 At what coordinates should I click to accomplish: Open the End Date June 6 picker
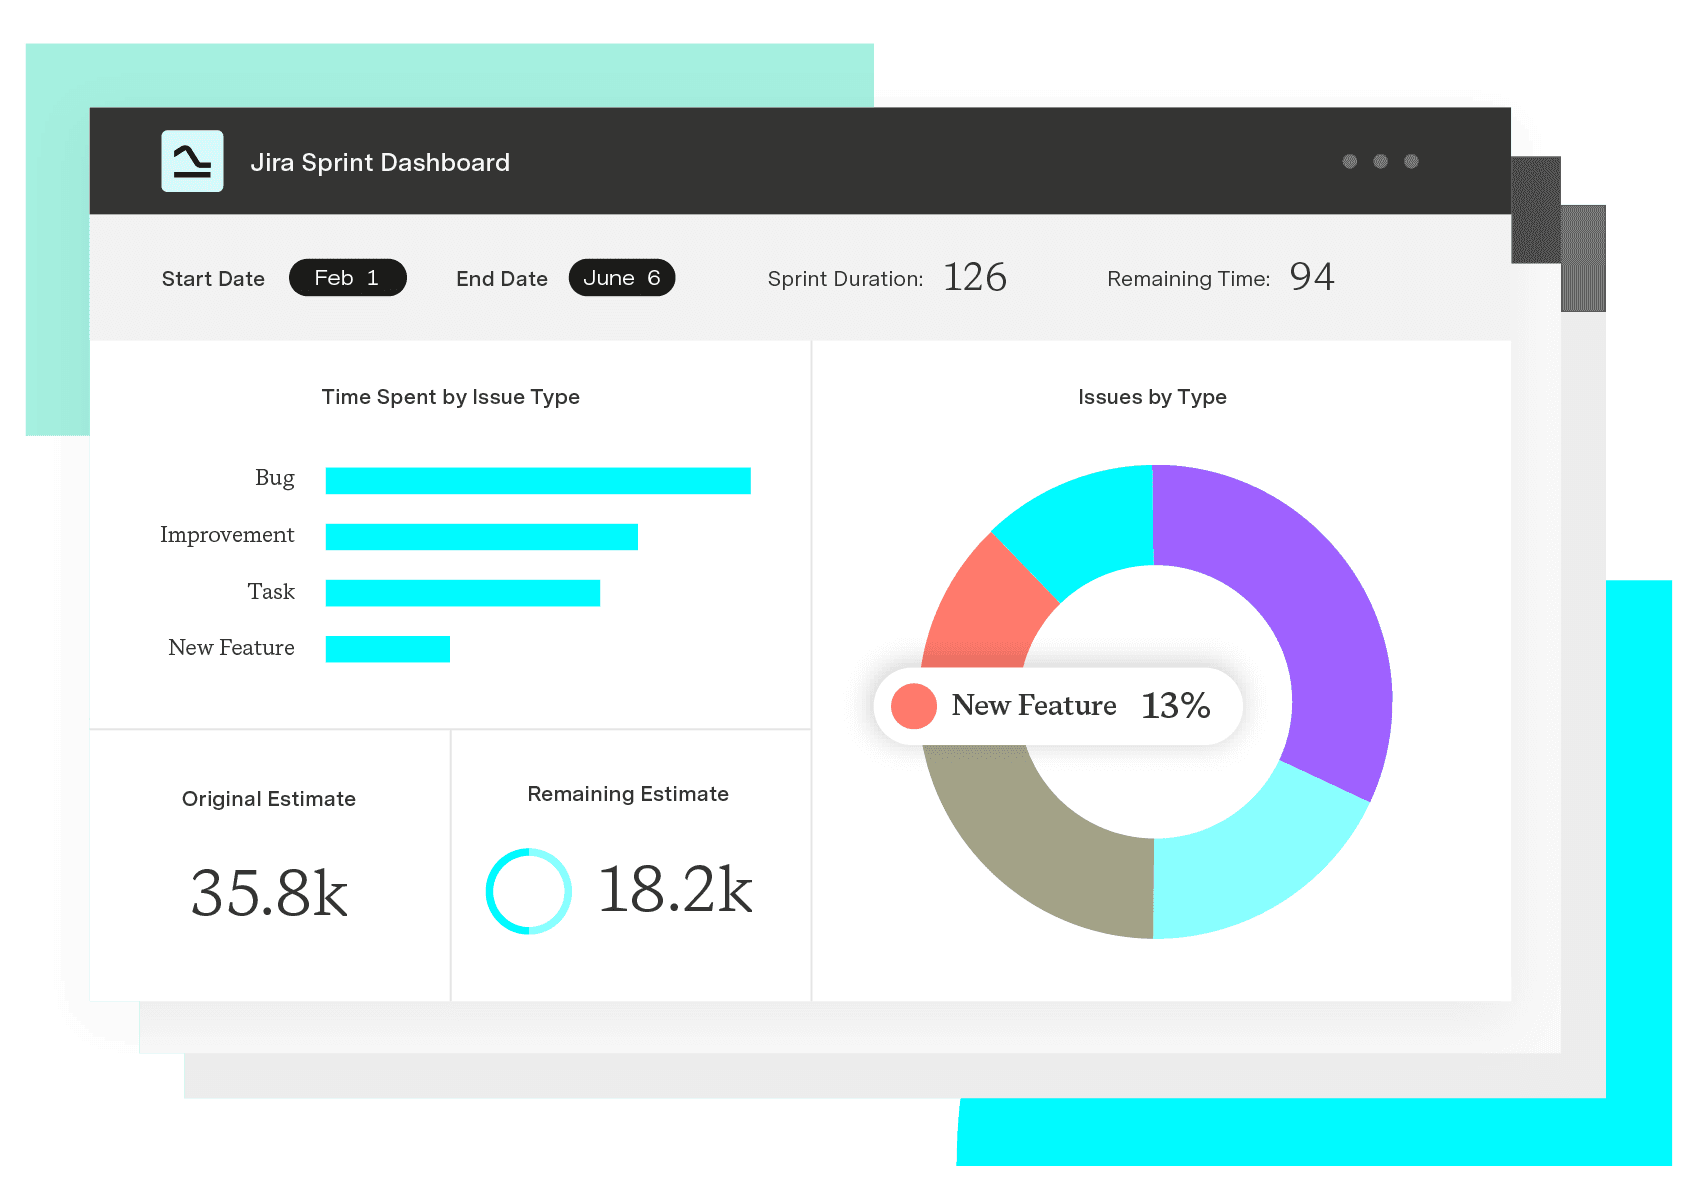(x=621, y=278)
